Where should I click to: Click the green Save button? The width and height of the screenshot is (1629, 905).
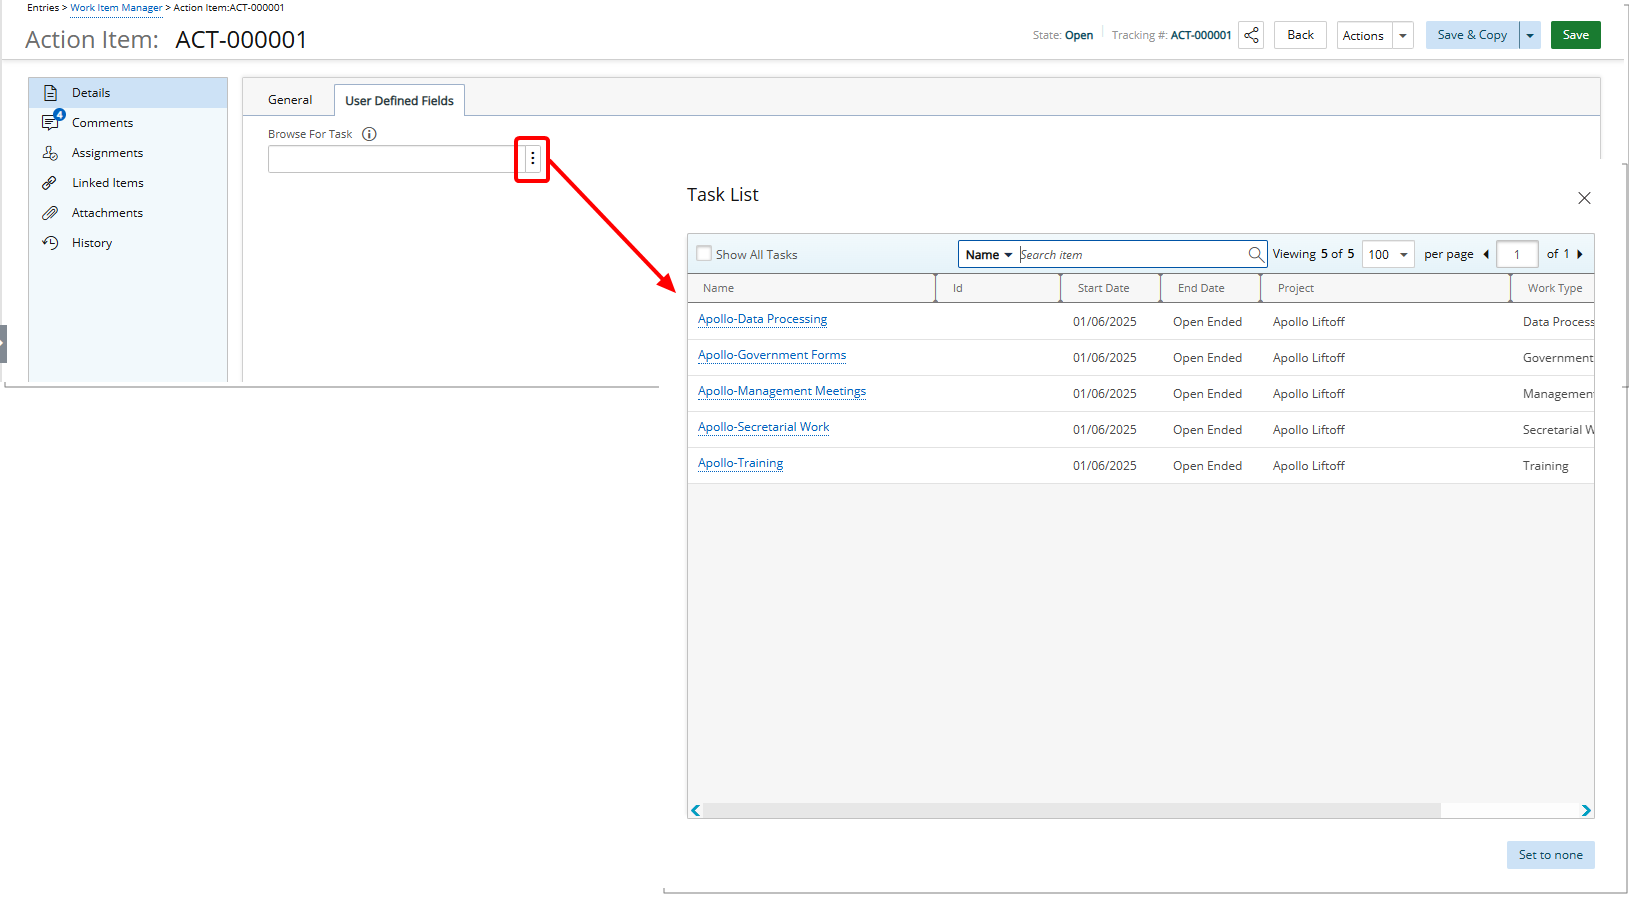pos(1575,35)
